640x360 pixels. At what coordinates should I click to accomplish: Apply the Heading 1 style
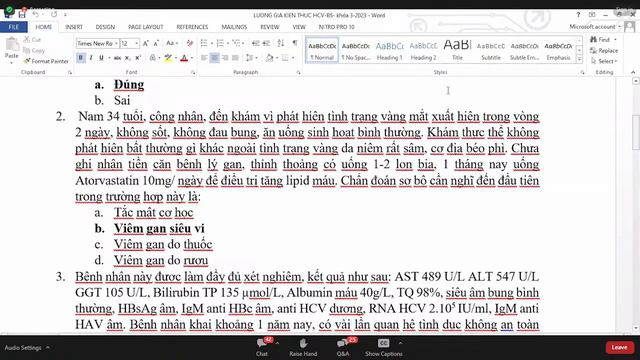tap(389, 50)
